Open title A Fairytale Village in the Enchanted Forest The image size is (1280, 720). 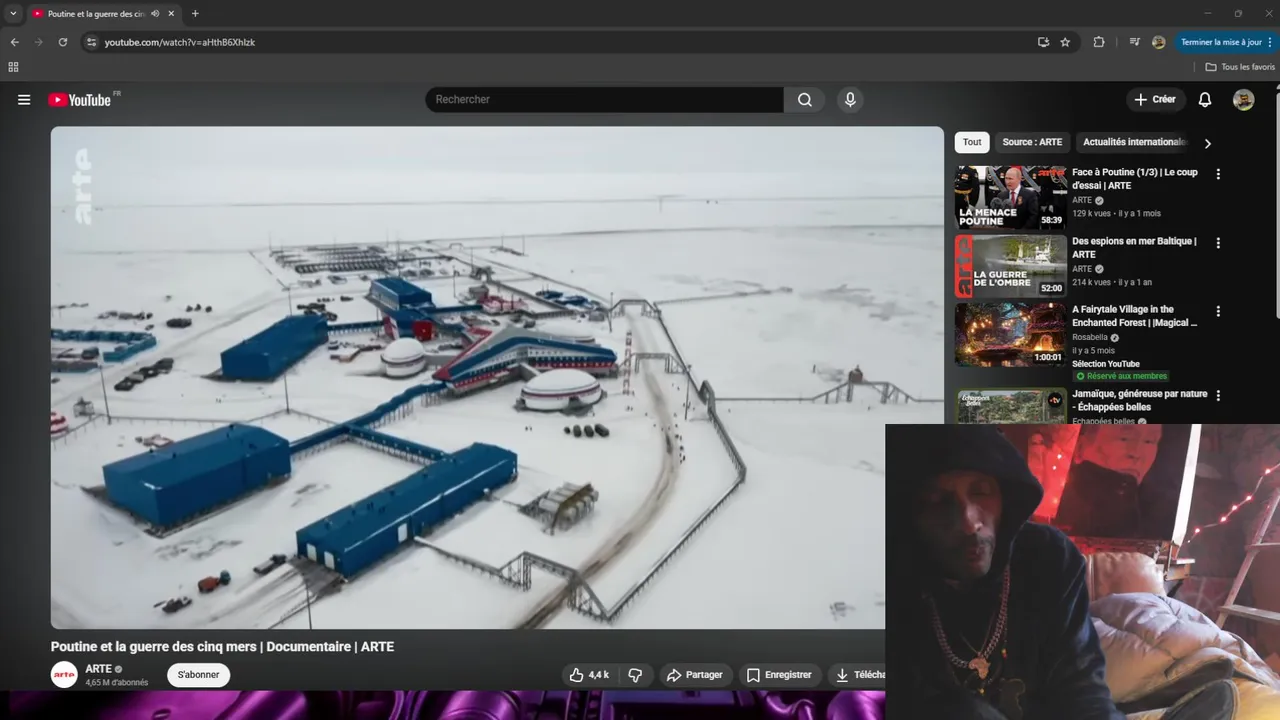tap(1135, 316)
